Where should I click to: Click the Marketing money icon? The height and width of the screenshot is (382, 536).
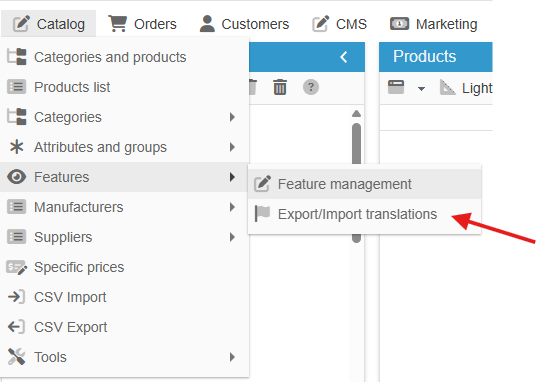click(399, 24)
